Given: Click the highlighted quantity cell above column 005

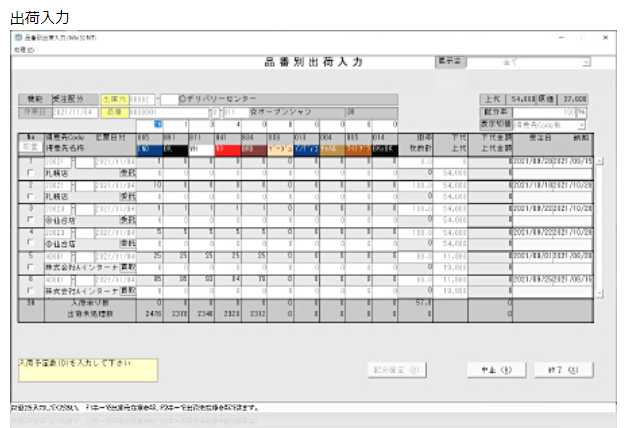Looking at the screenshot, I should pos(158,124).
